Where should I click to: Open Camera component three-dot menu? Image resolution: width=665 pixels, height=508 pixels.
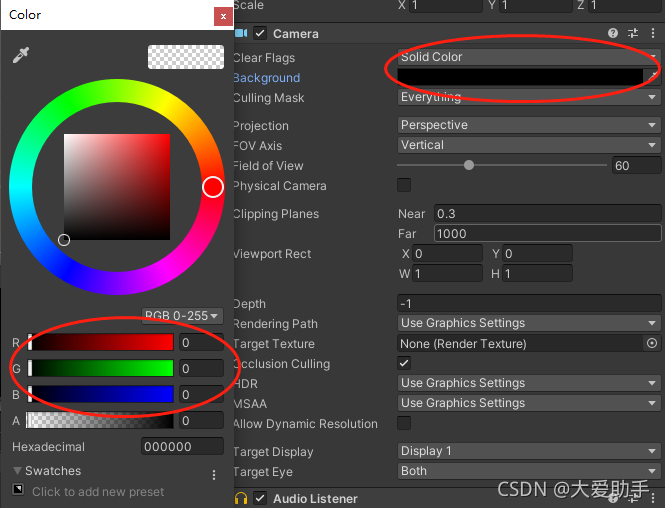653,33
